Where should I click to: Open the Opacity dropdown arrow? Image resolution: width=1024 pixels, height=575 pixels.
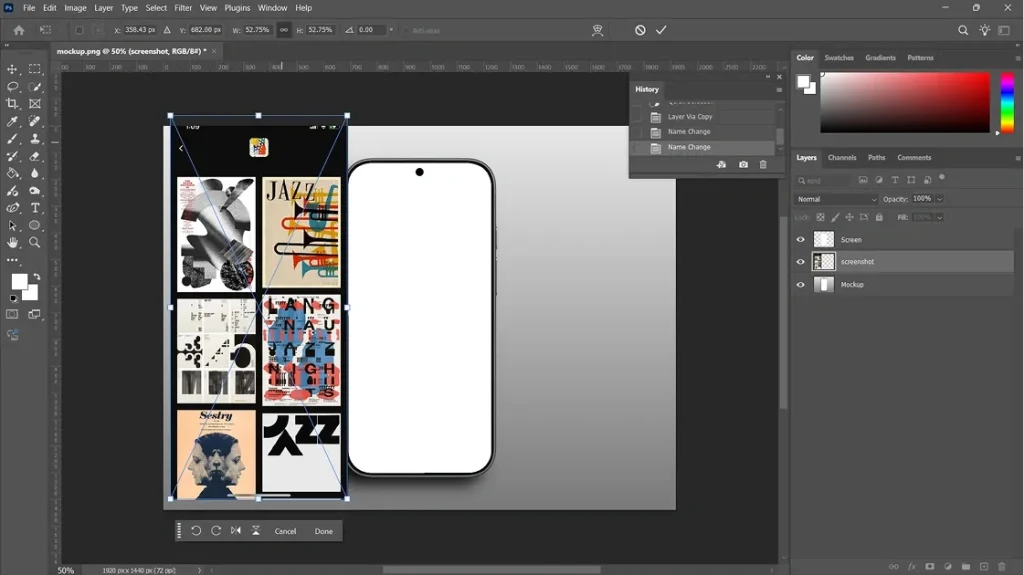click(x=939, y=199)
